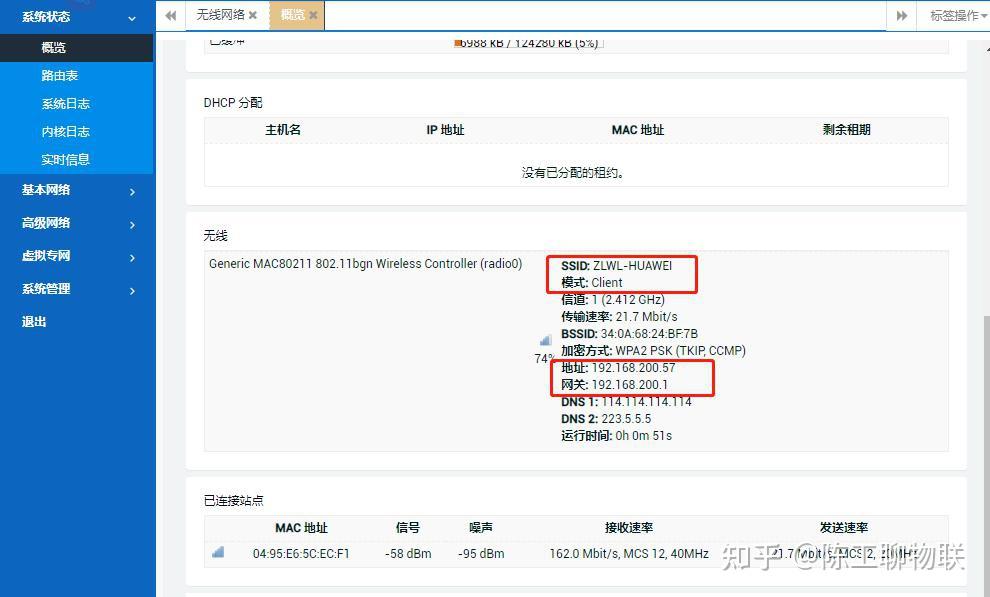Click the 剩余租期 column header
Viewport: 990px width, 597px height.
(846, 130)
